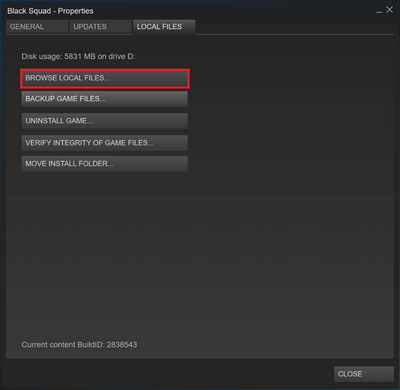Open Move Install Folder dialog
Viewport: 400px width, 390px height.
pos(105,164)
